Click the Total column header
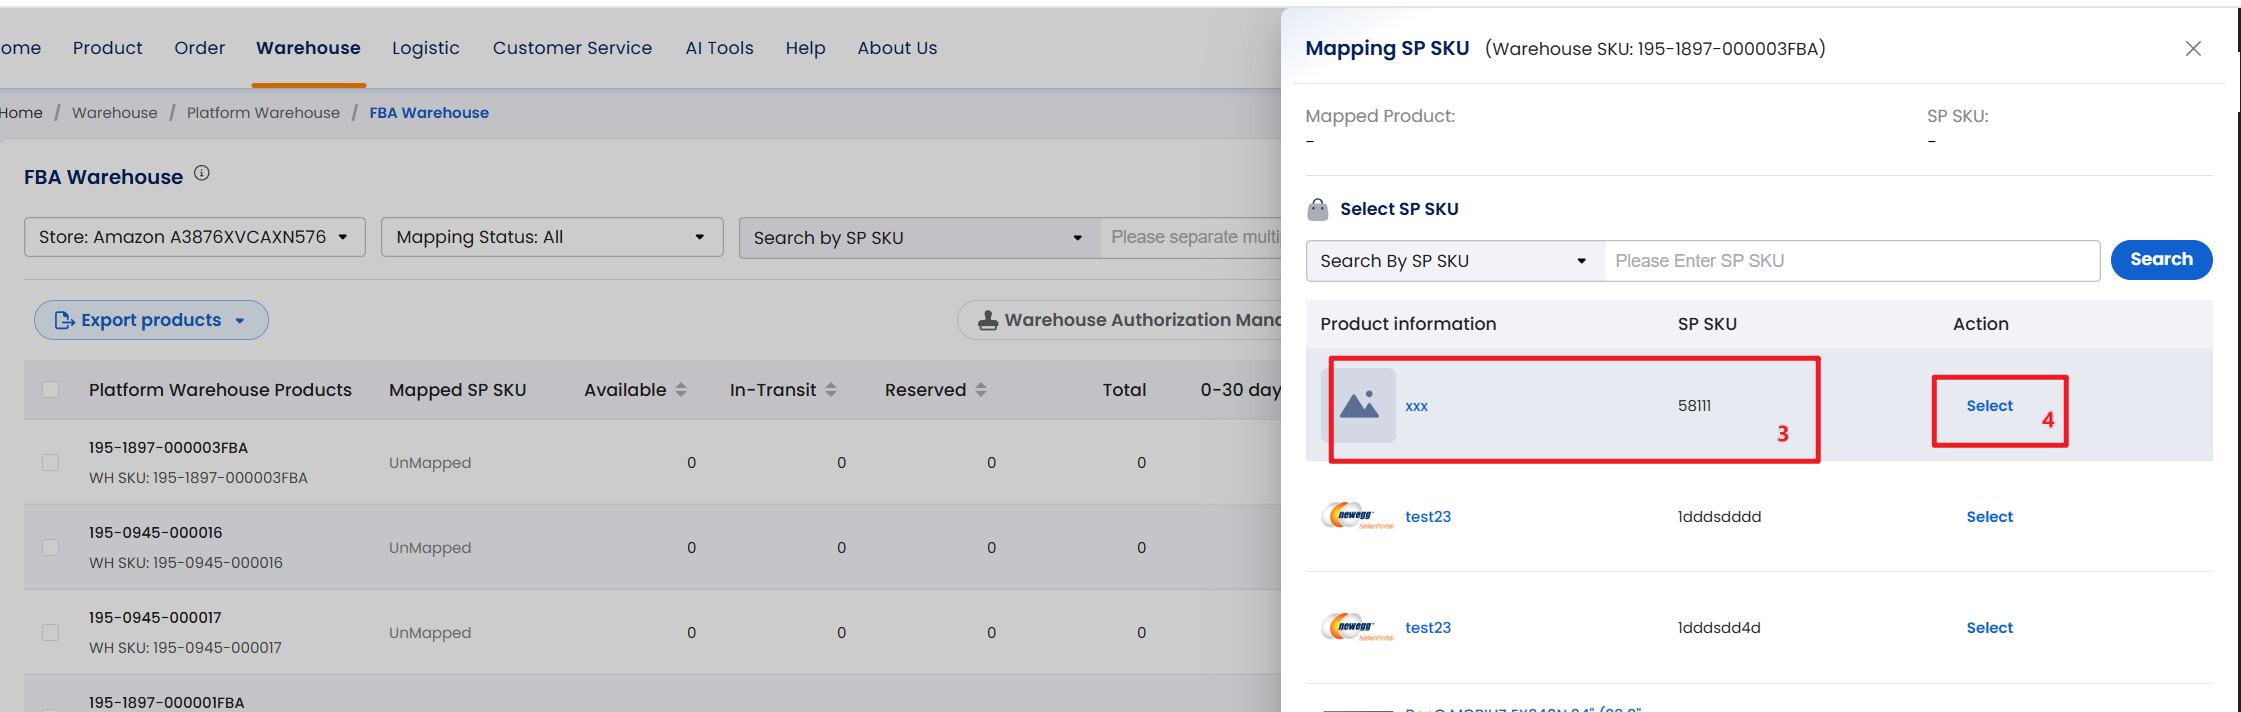Viewport: 2241px width, 712px height. pyautogui.click(x=1124, y=390)
